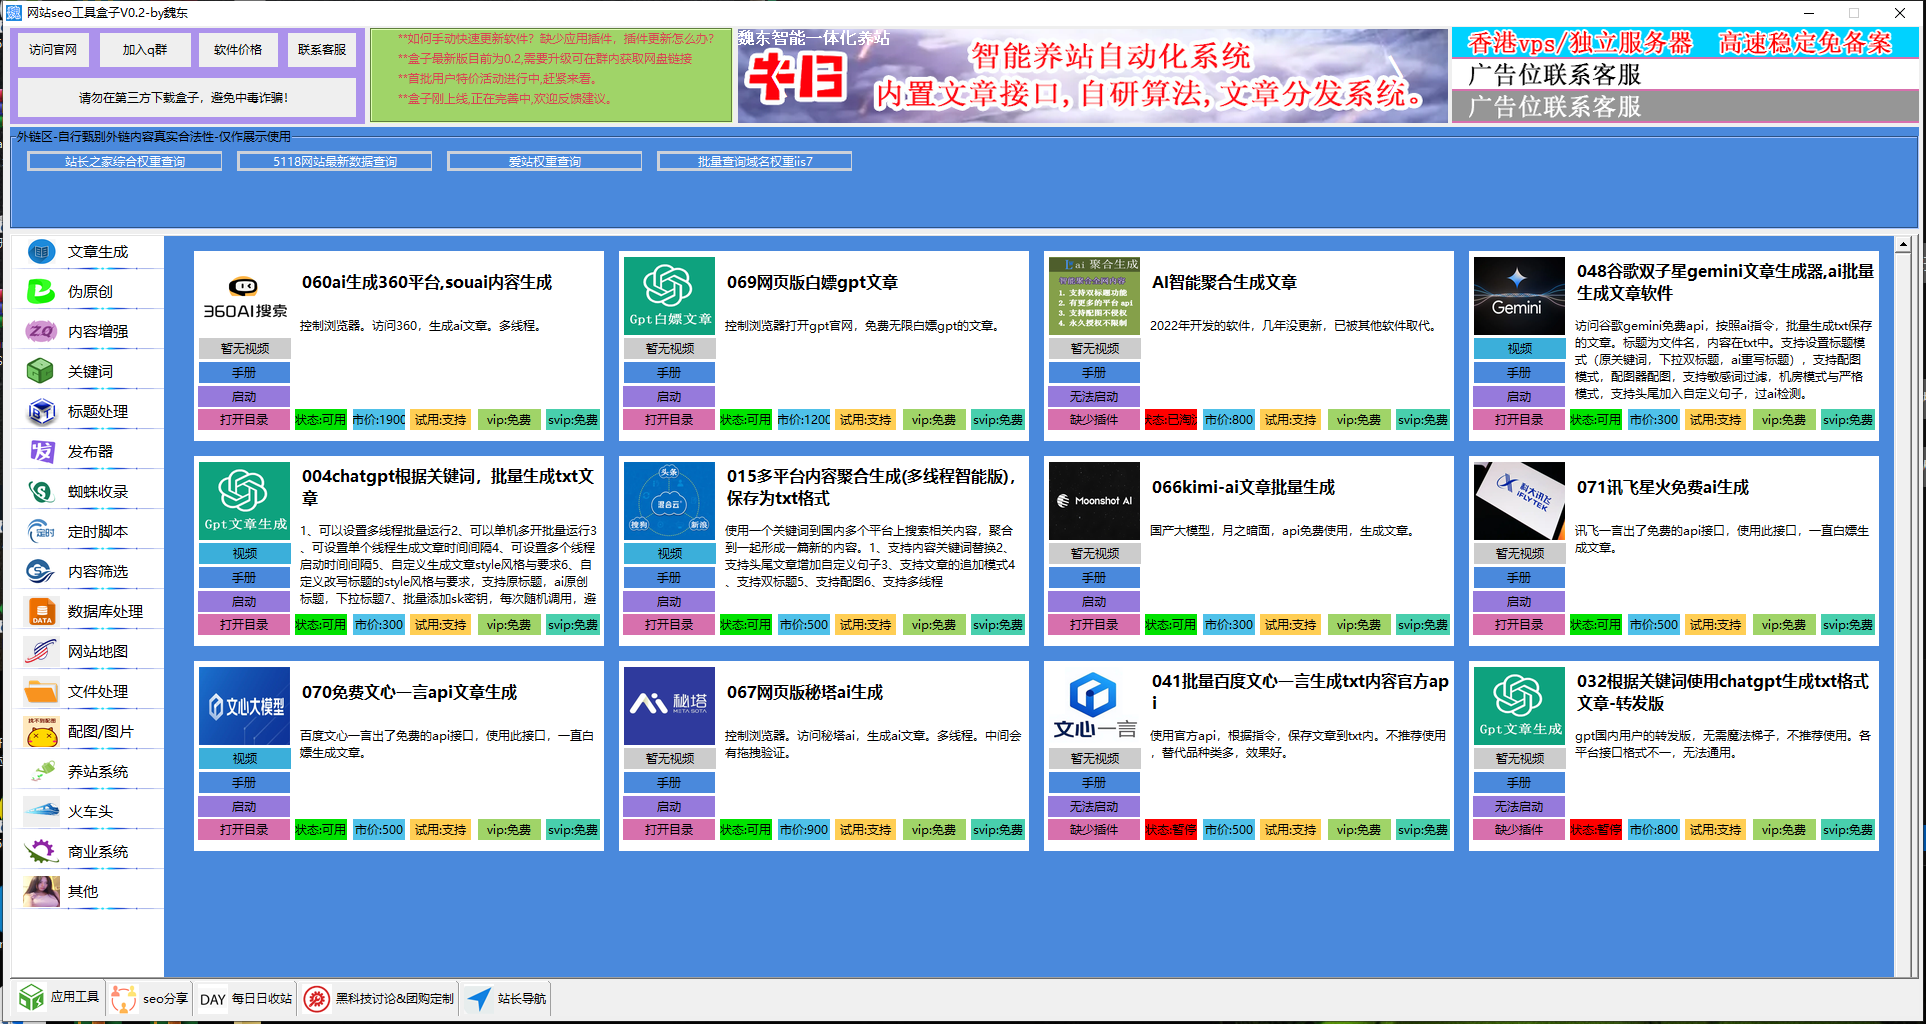Viewport: 1926px width, 1024px height.
Task: Click 状态:可用 badge on 060ai生成360平台
Action: [321, 420]
